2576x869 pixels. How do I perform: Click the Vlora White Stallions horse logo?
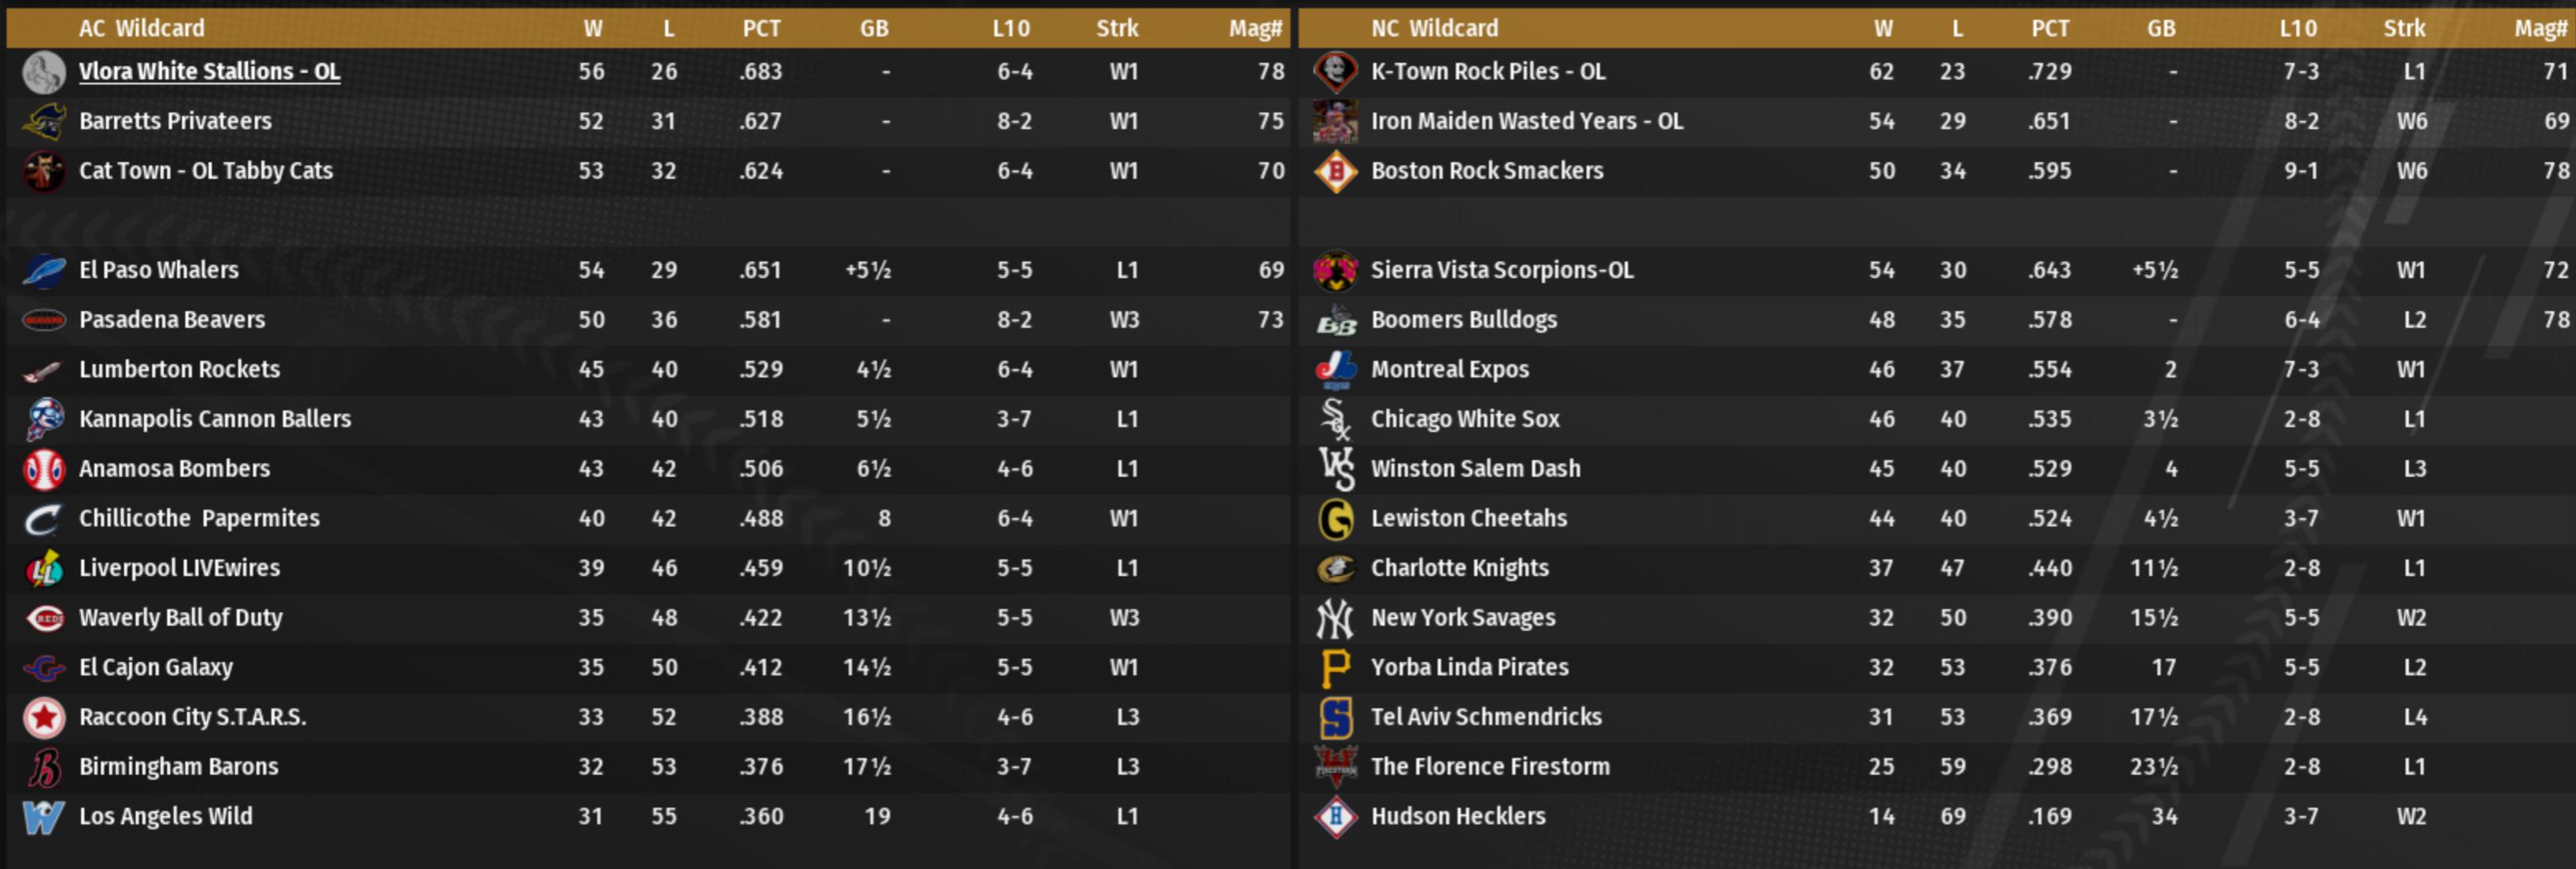43,72
